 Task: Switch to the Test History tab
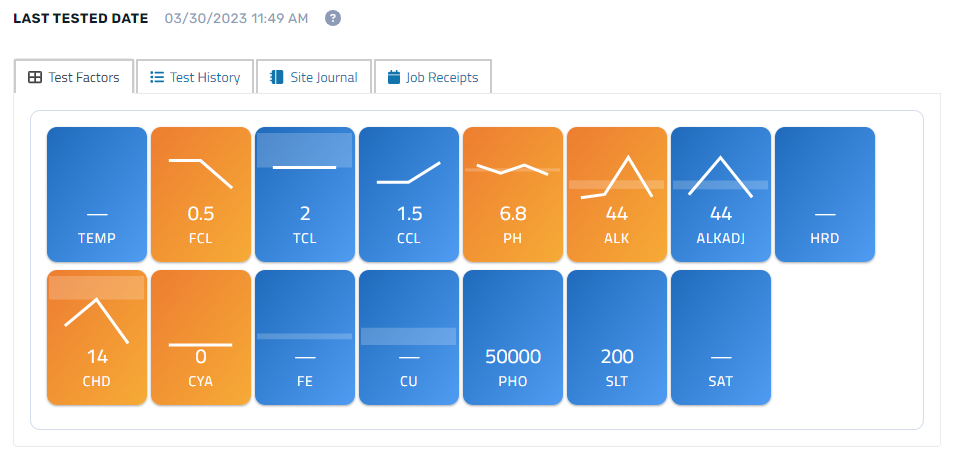click(195, 76)
